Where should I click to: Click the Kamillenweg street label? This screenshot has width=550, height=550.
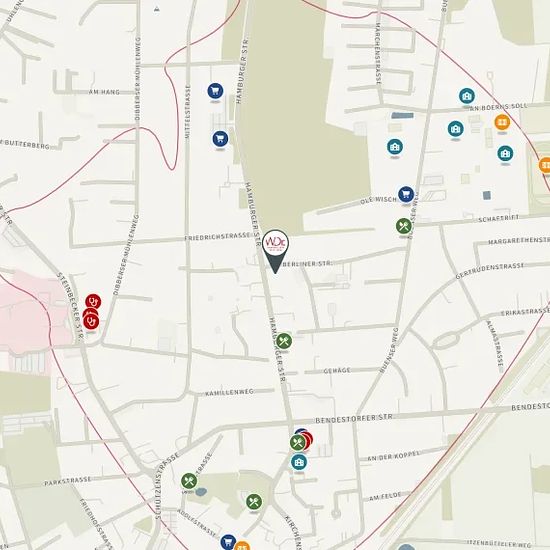click(x=229, y=393)
